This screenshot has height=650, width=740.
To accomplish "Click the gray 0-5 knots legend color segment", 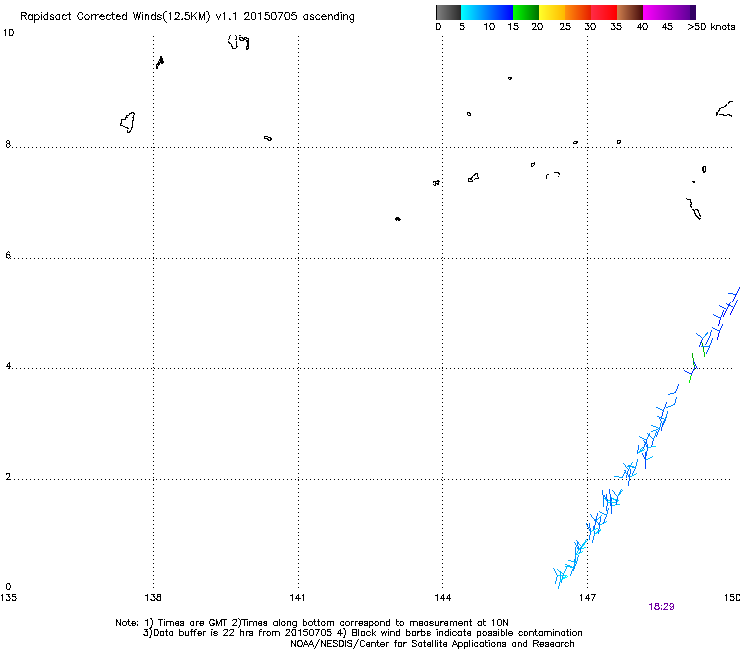I will pyautogui.click(x=448, y=12).
